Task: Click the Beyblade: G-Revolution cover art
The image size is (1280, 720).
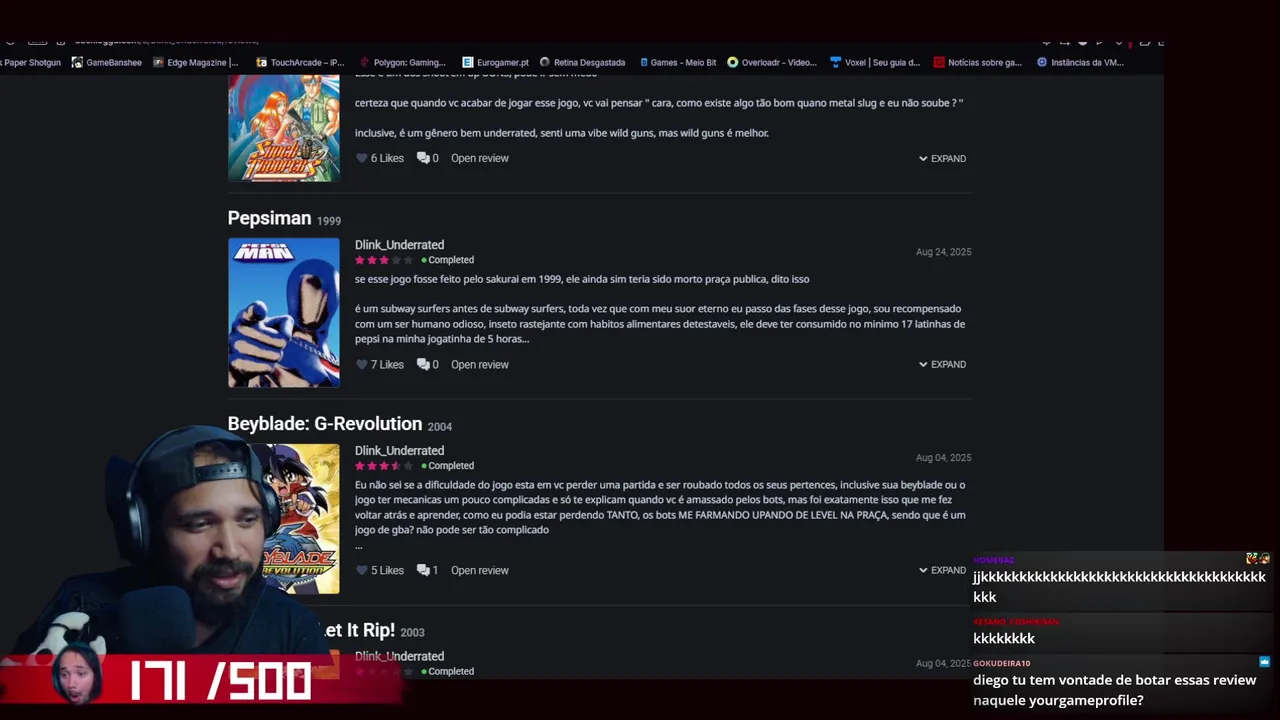Action: click(x=300, y=519)
